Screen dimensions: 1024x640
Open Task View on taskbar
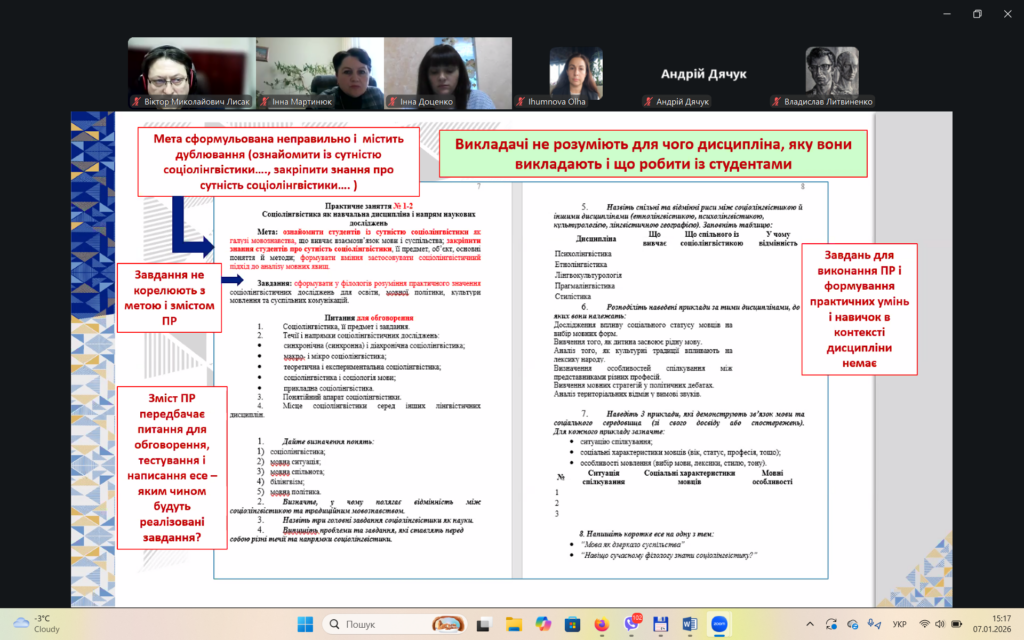pos(483,623)
